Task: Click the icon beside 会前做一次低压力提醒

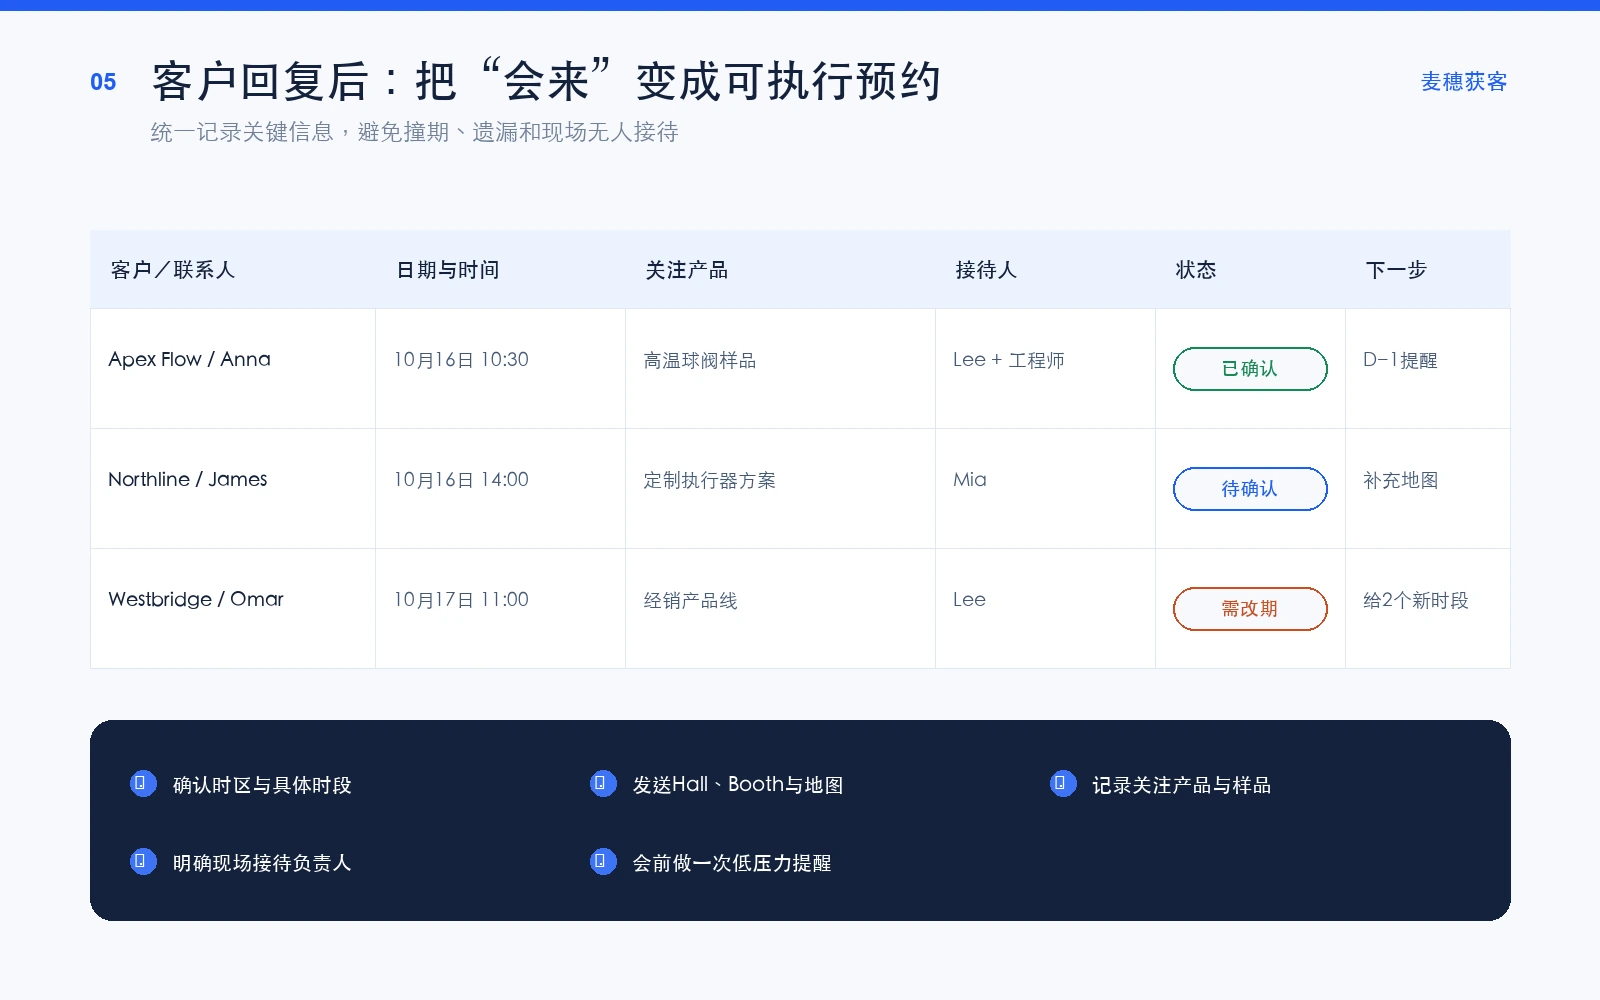Action: click(603, 861)
